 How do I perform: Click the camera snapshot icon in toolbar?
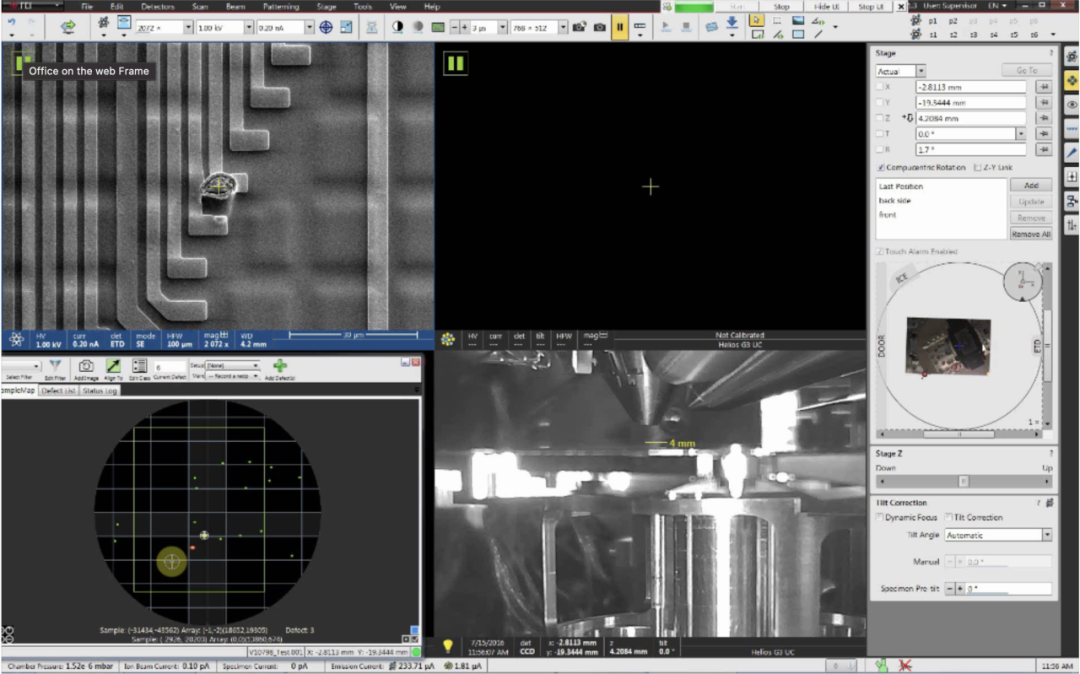(599, 27)
